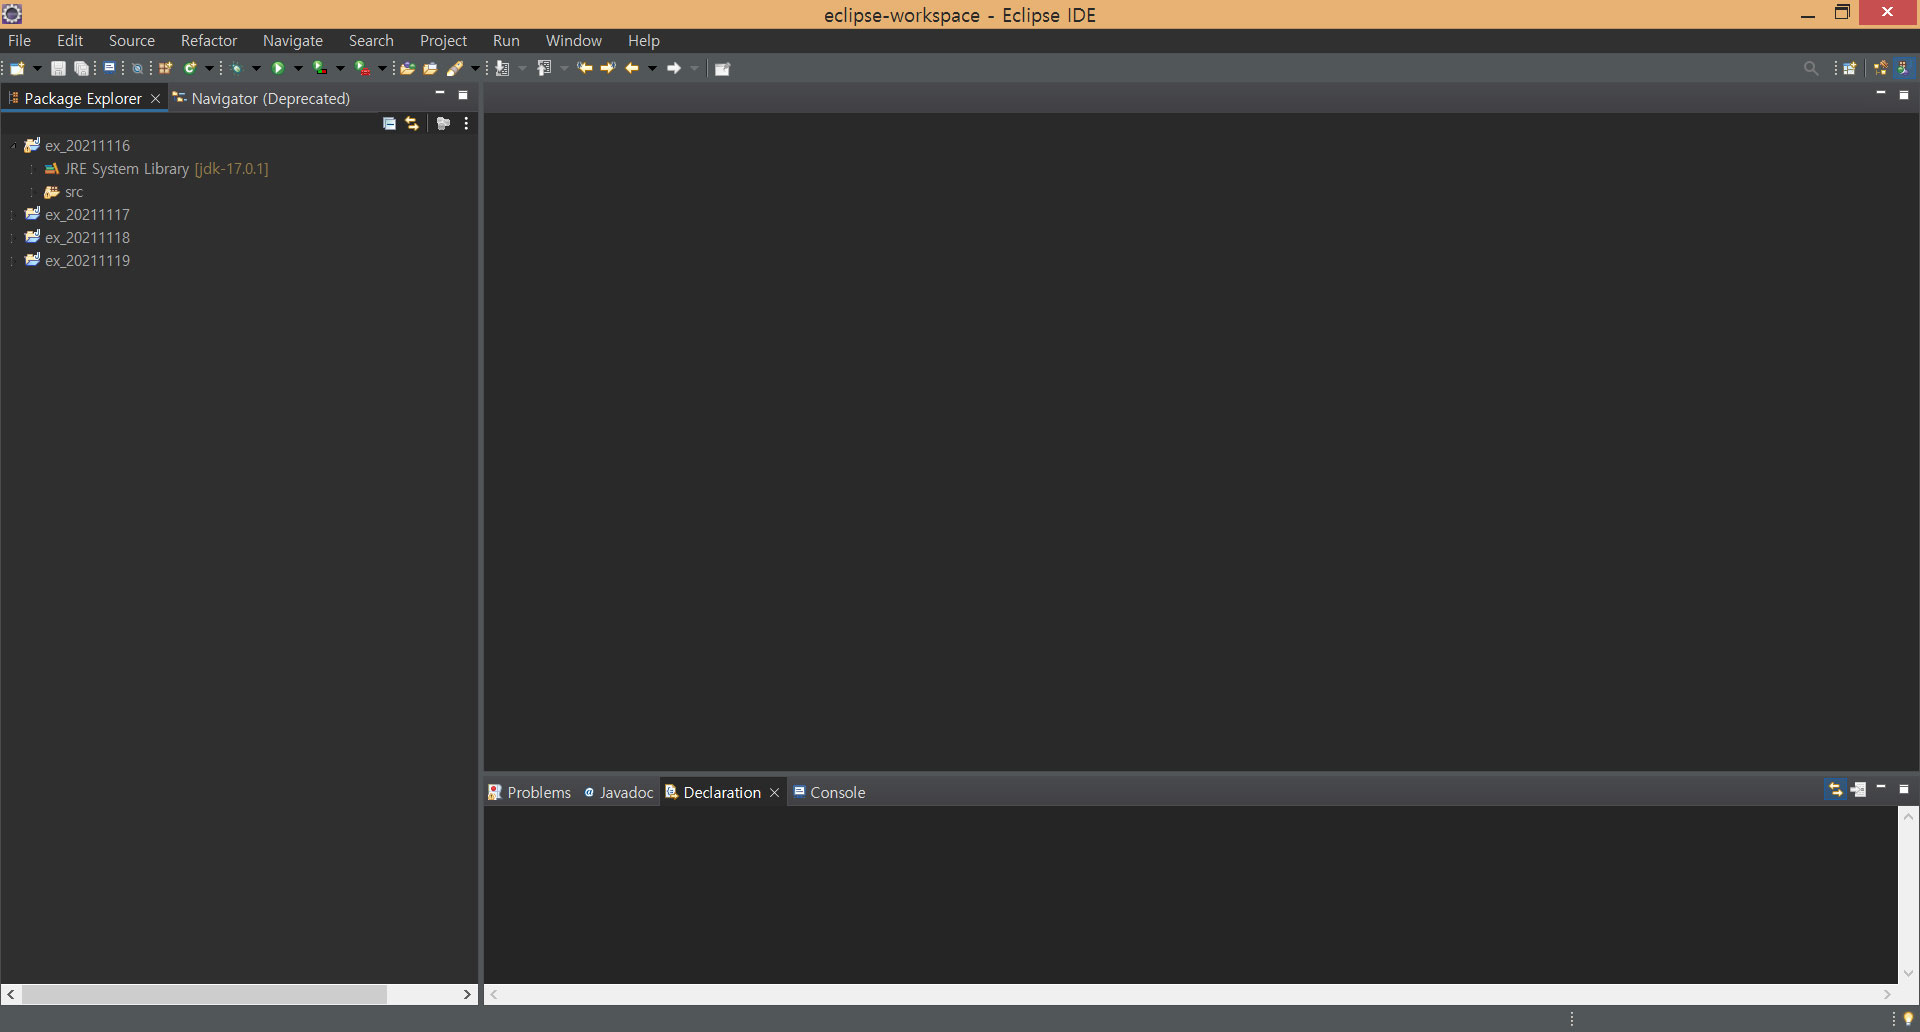Click the Open Type toolbar icon
The image size is (1920, 1032).
407,68
